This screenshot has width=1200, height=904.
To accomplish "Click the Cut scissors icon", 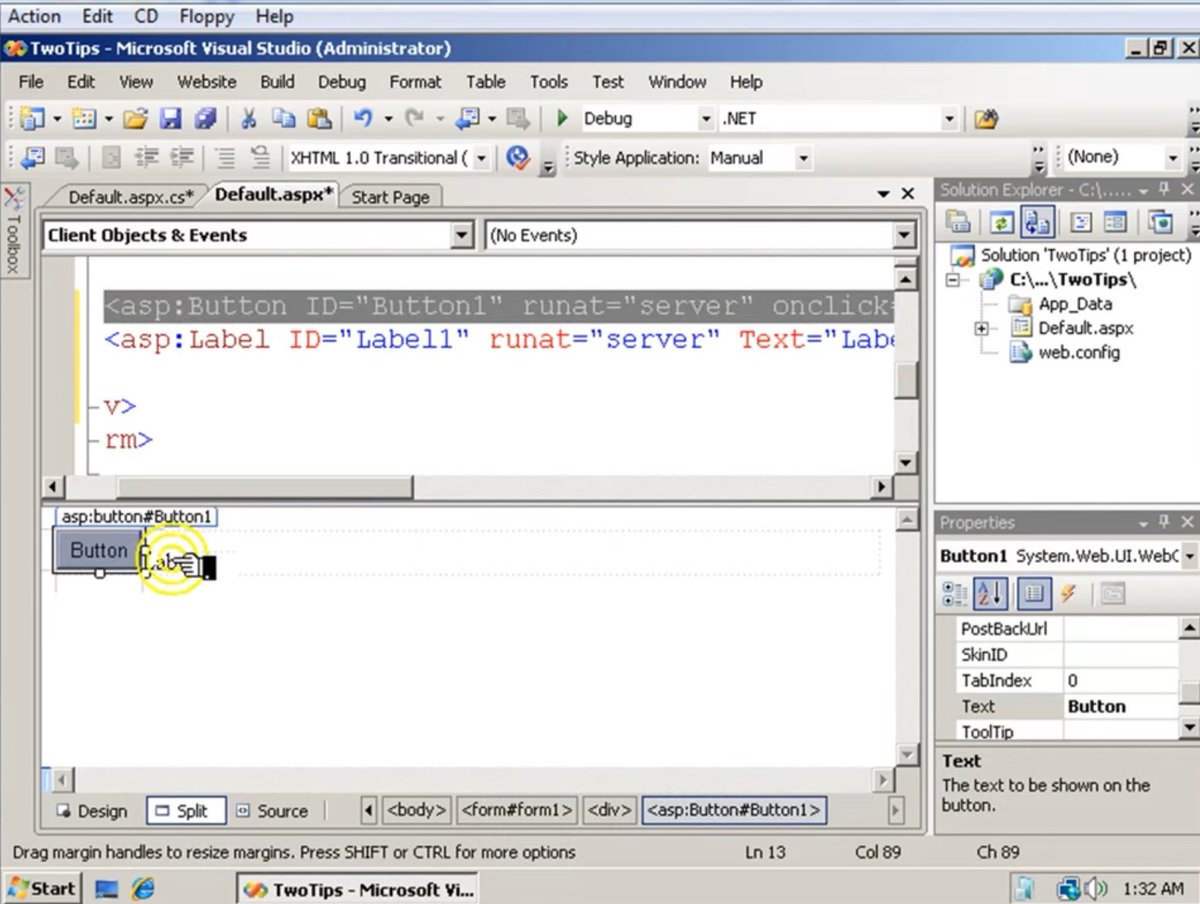I will 249,118.
